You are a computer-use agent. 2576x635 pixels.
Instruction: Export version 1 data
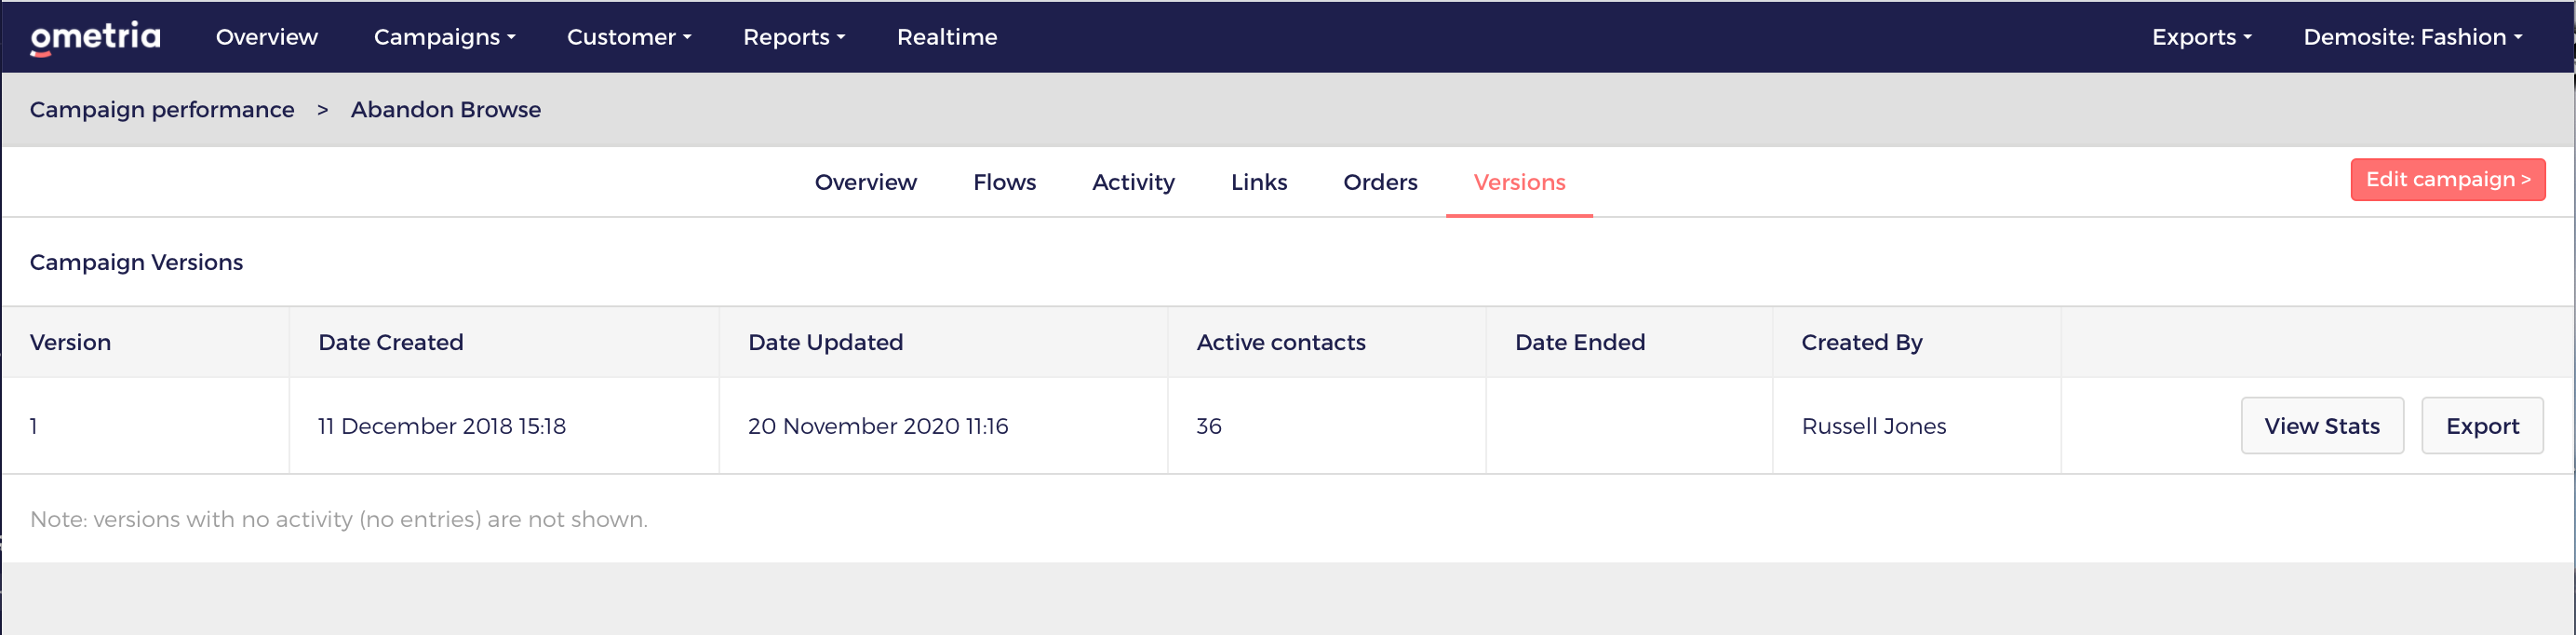pyautogui.click(x=2481, y=426)
